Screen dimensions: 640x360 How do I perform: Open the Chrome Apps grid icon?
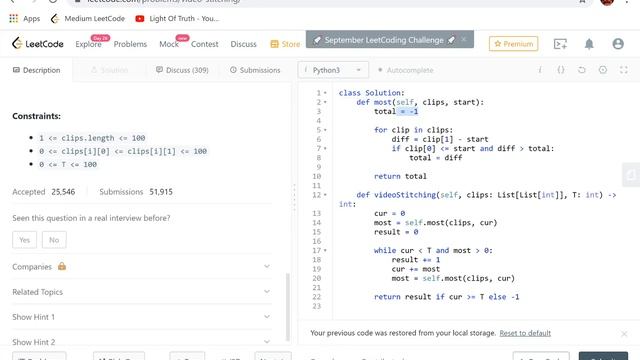pyautogui.click(x=13, y=18)
